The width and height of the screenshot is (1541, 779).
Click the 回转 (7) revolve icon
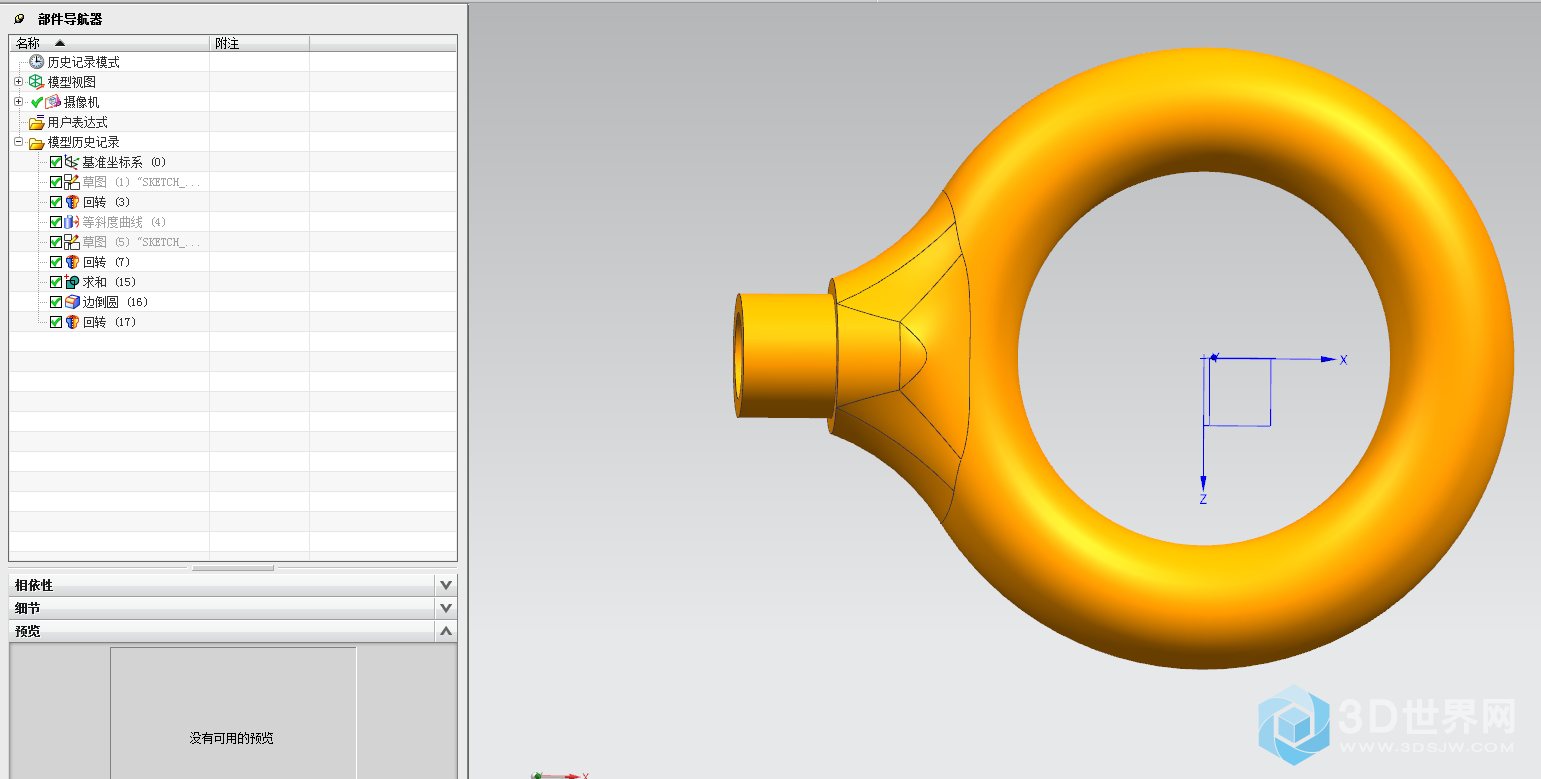[72, 262]
